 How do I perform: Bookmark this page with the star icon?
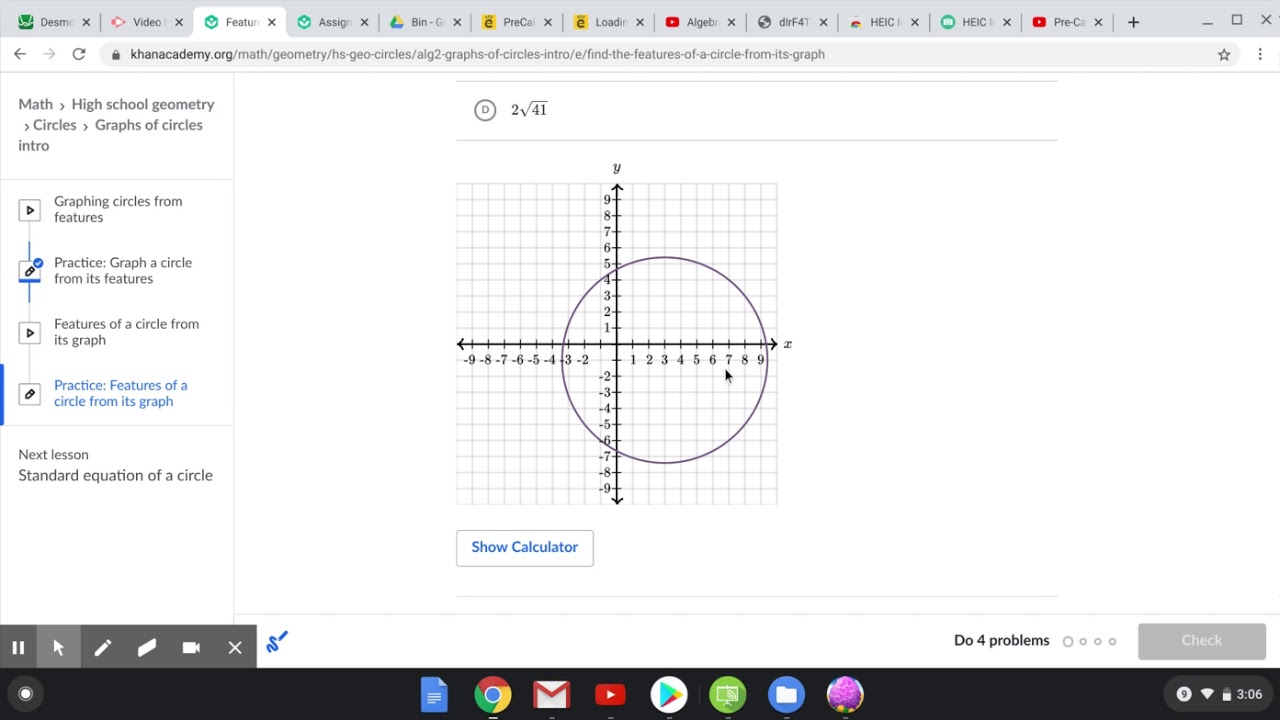(x=1224, y=55)
